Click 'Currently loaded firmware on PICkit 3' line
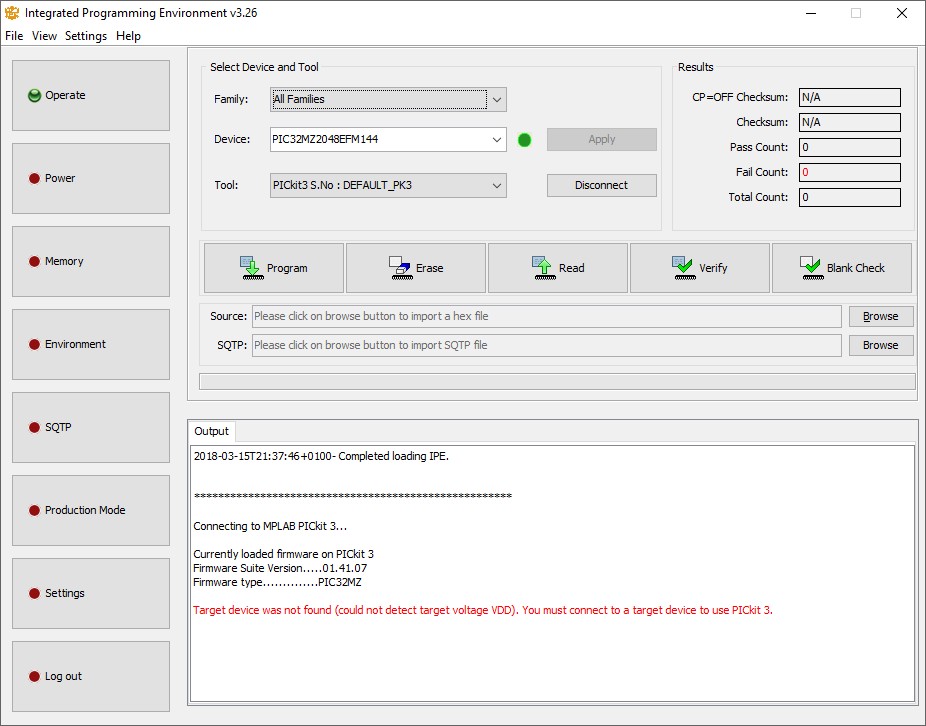The height and width of the screenshot is (726, 926). click(283, 554)
